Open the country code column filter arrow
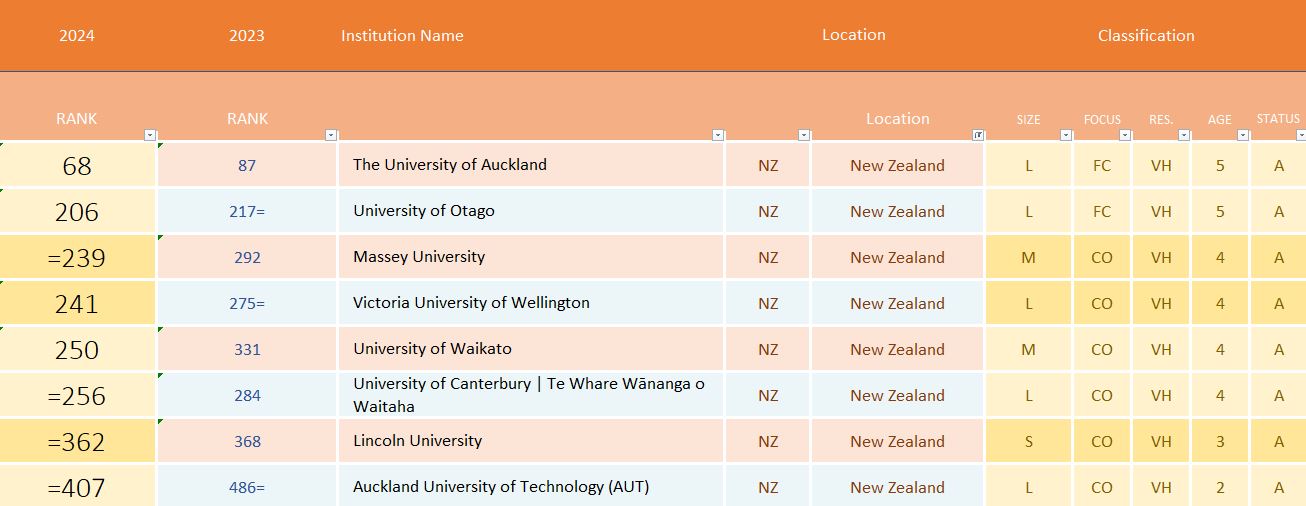The image size is (1306, 506). click(804, 135)
